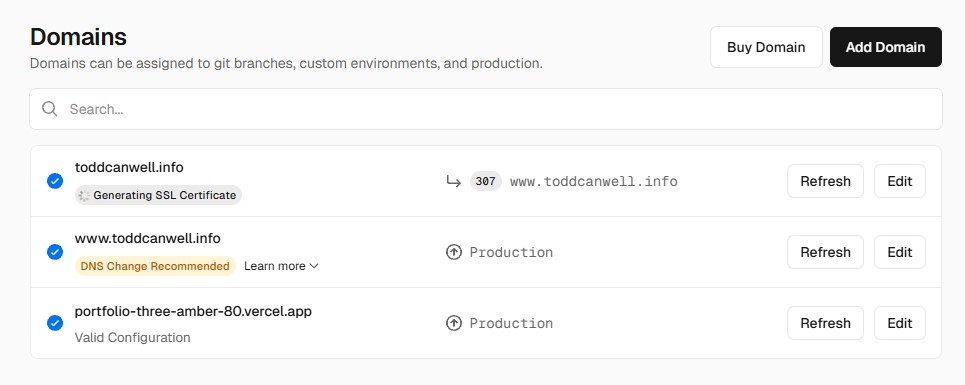Click the Production arrow icon in www.toddcanwell.info row
This screenshot has height=385, width=965.
point(454,252)
